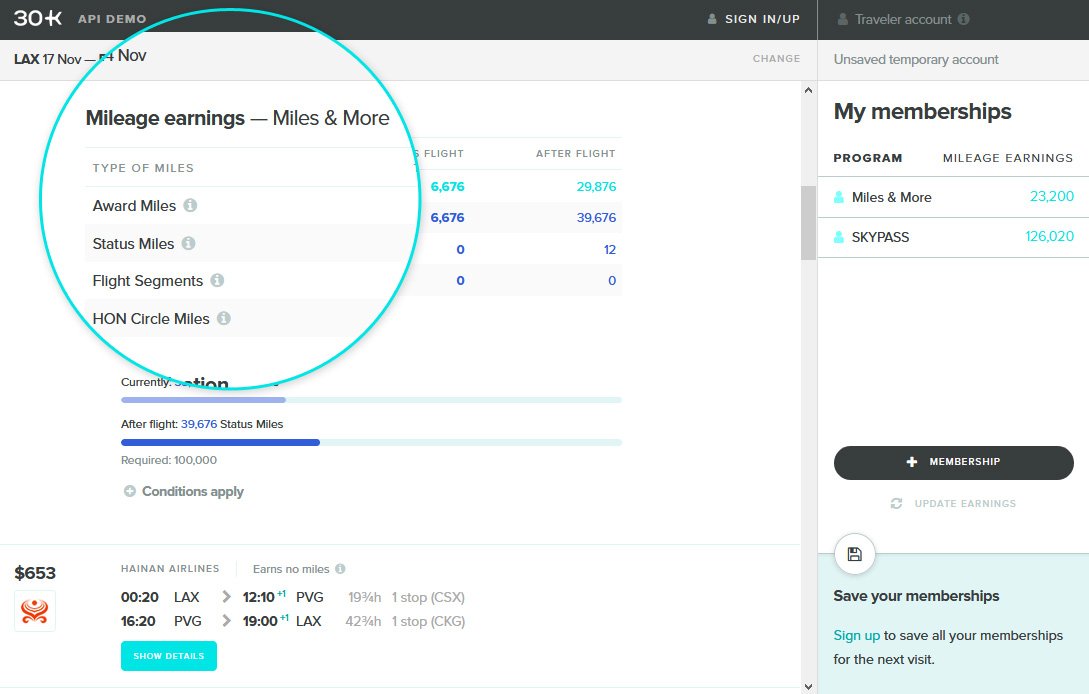Click Change to edit search
The width and height of the screenshot is (1089, 694).
point(776,59)
